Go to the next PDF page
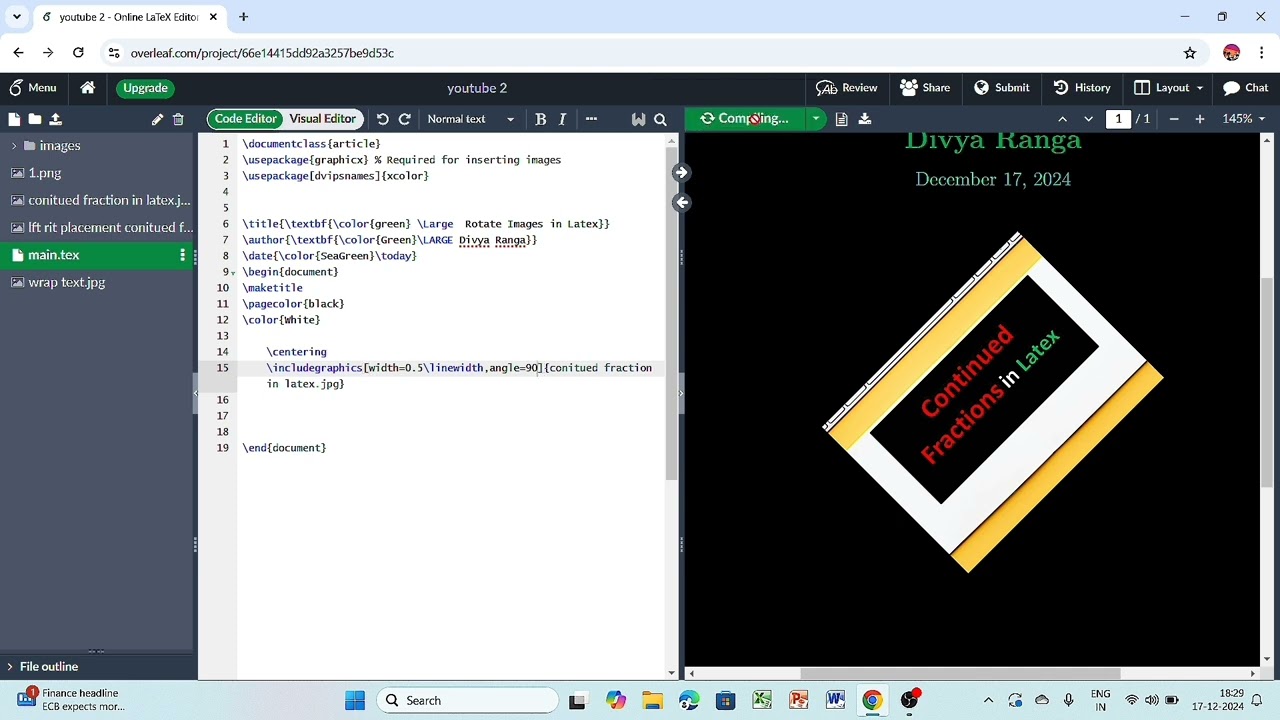 pyautogui.click(x=1088, y=119)
